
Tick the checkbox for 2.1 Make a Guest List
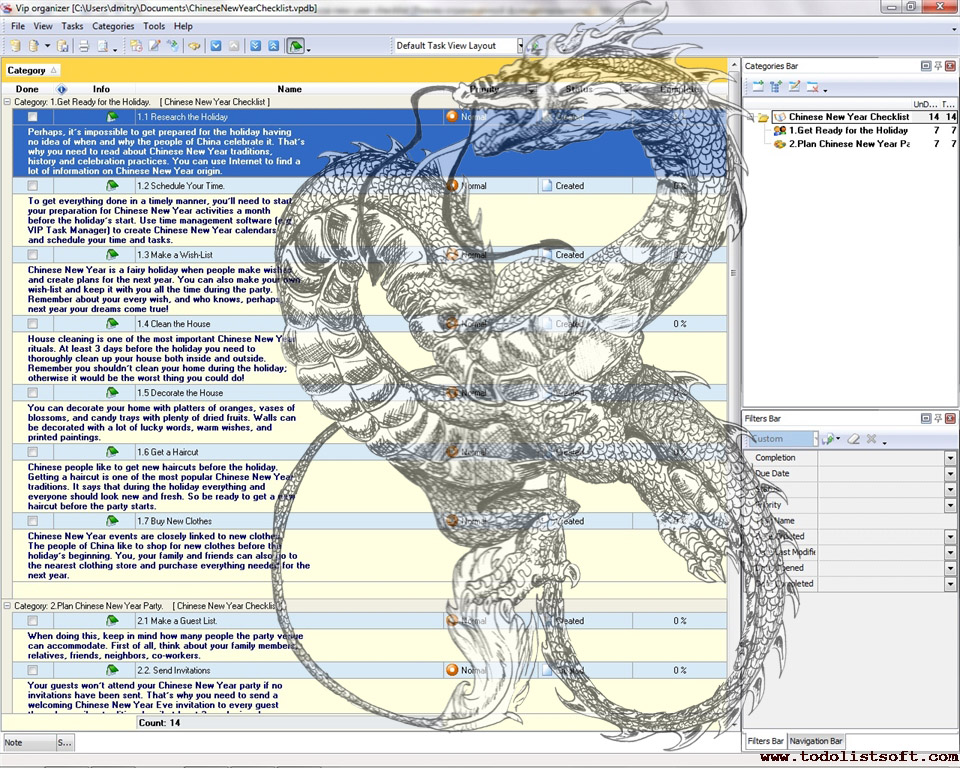tap(33, 621)
